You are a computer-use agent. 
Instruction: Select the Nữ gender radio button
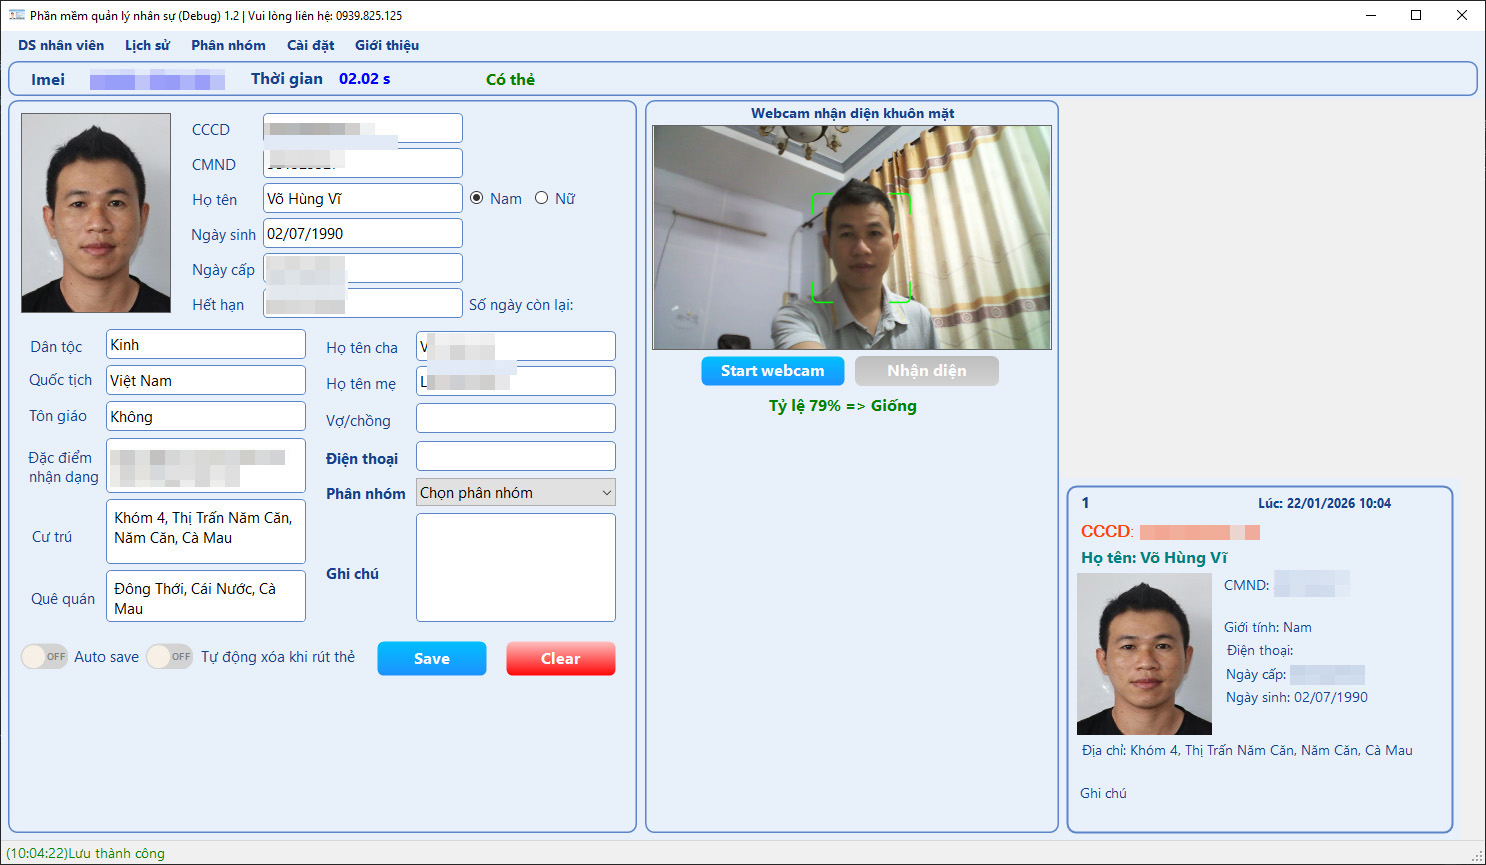(542, 198)
